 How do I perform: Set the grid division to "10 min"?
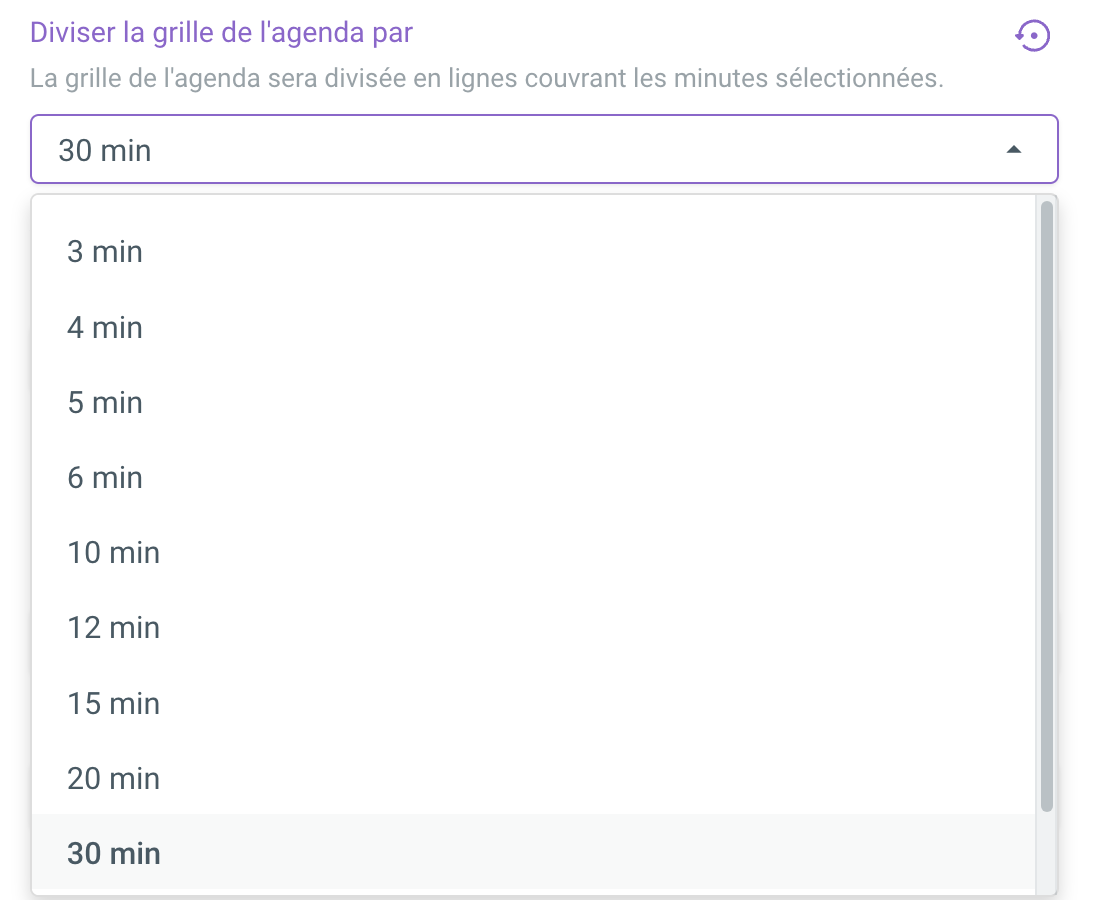[x=113, y=552]
